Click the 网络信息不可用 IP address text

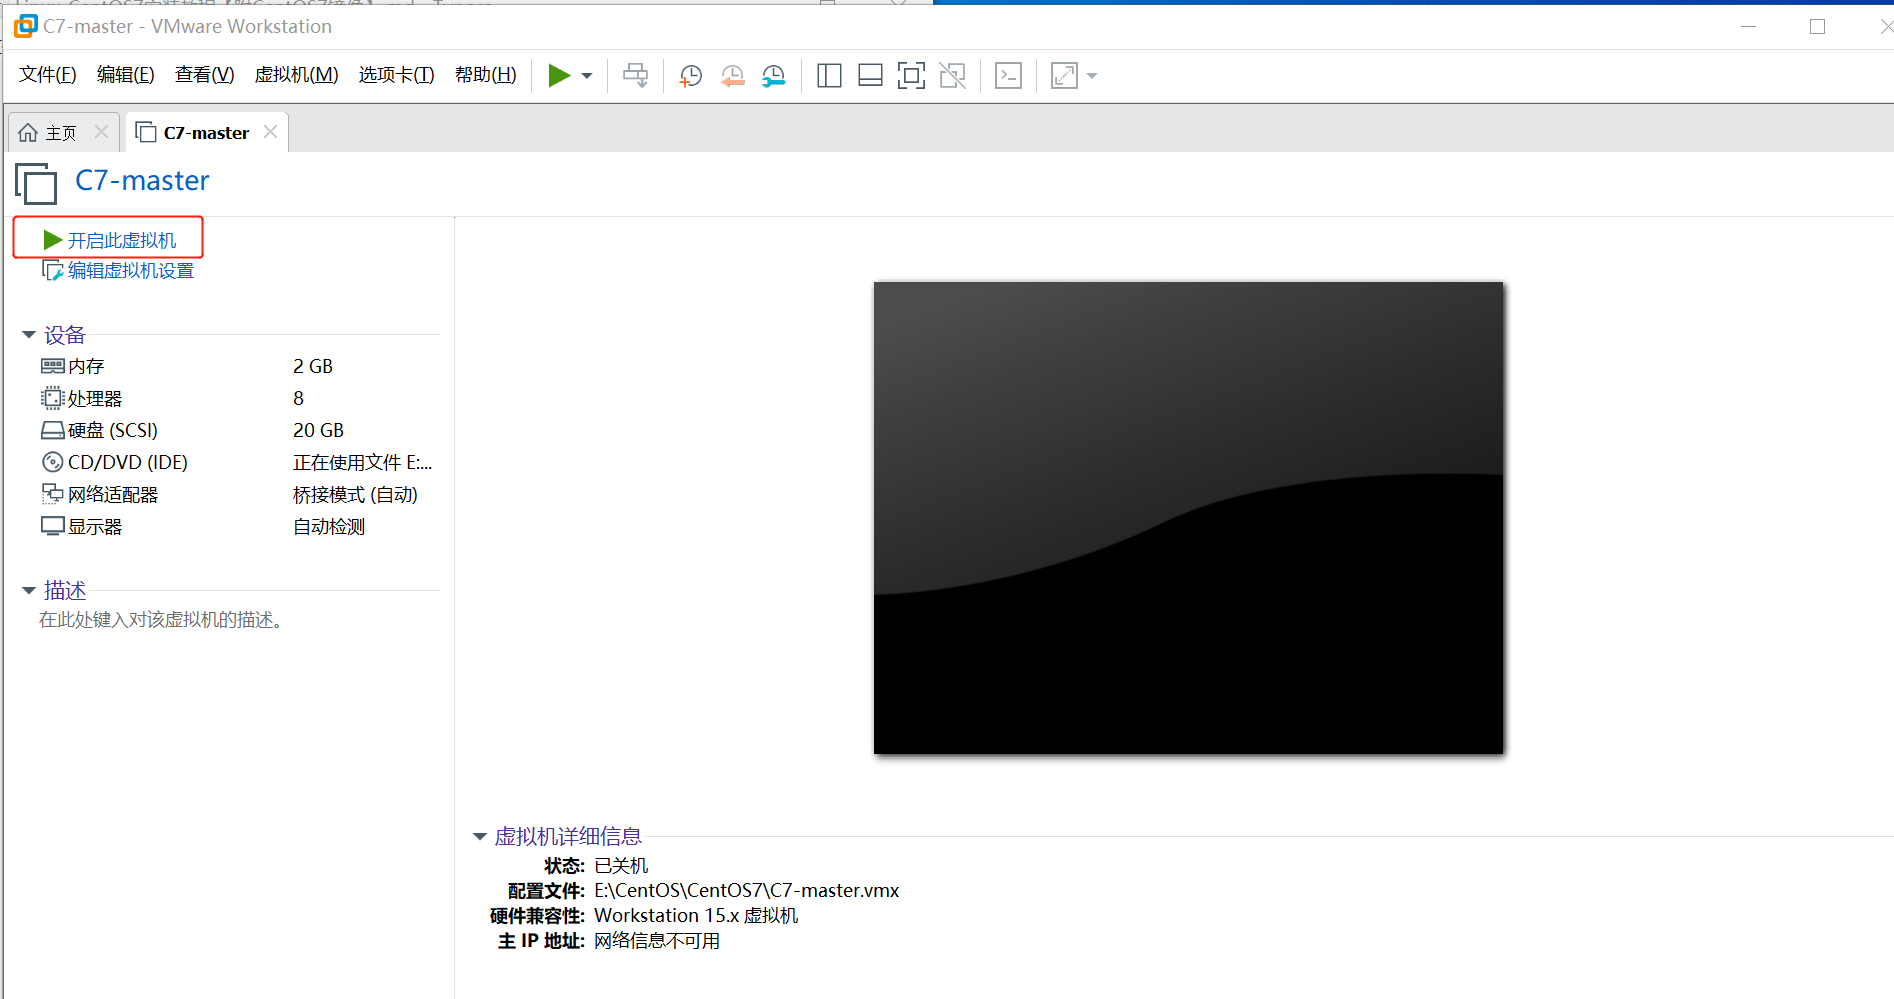657,941
